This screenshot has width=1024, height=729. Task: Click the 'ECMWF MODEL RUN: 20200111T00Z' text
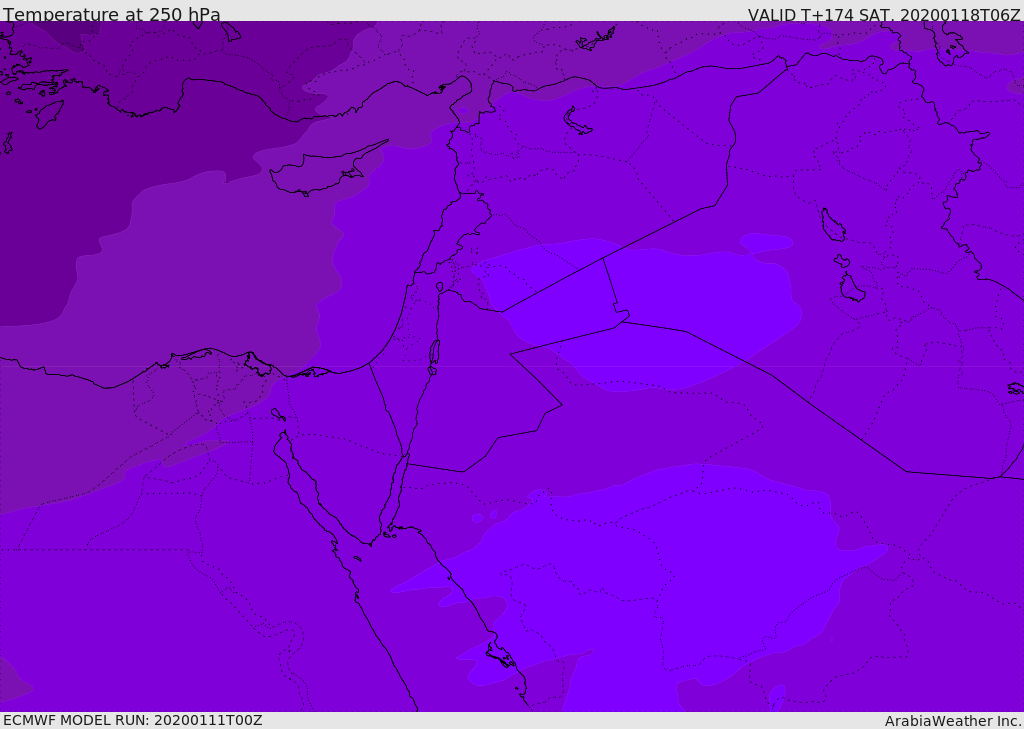tap(133, 720)
